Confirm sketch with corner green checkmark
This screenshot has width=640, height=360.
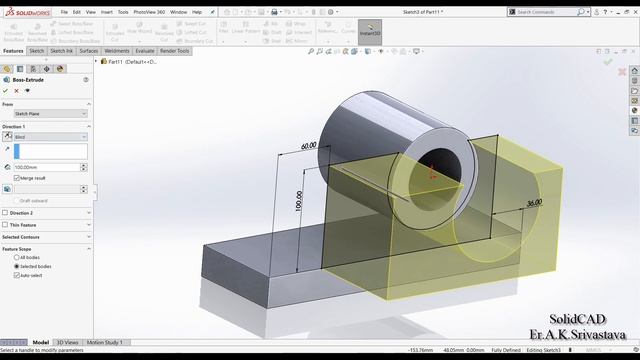[608, 62]
